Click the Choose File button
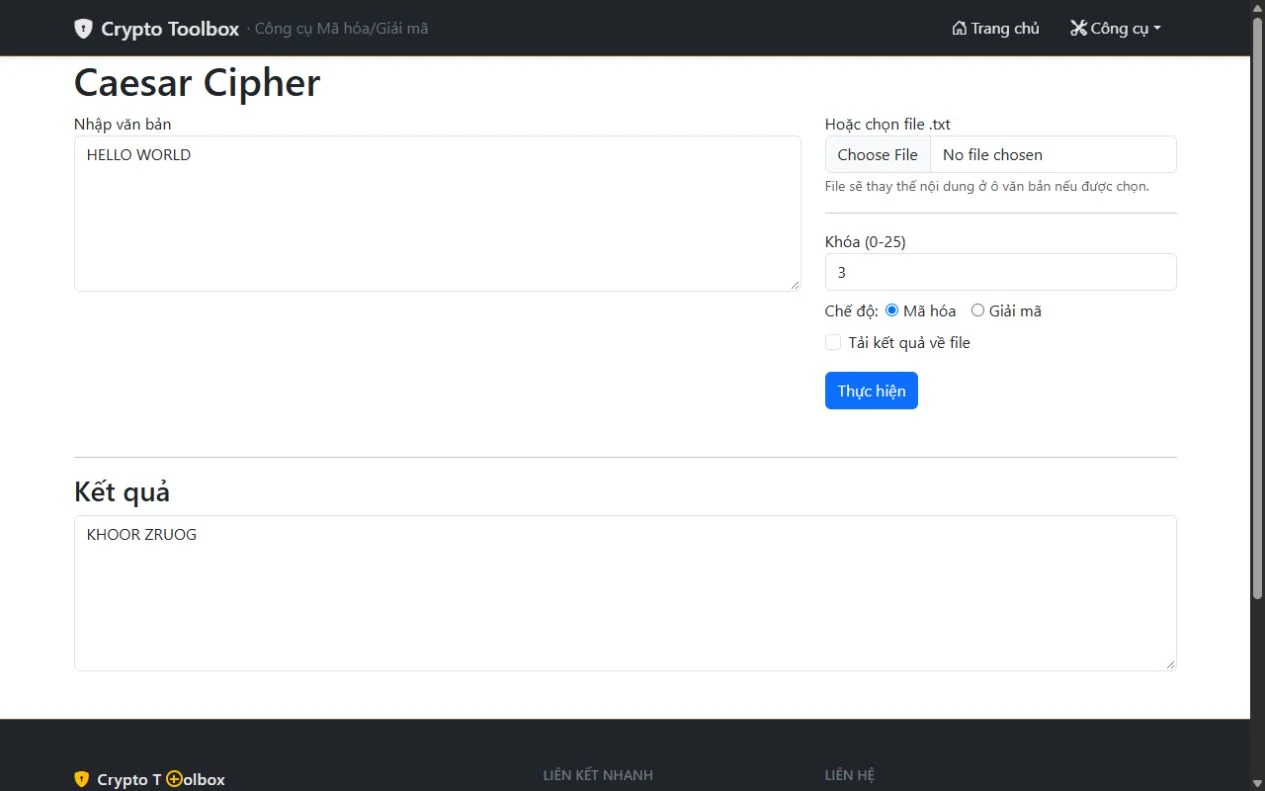The width and height of the screenshot is (1265, 791). point(877,155)
